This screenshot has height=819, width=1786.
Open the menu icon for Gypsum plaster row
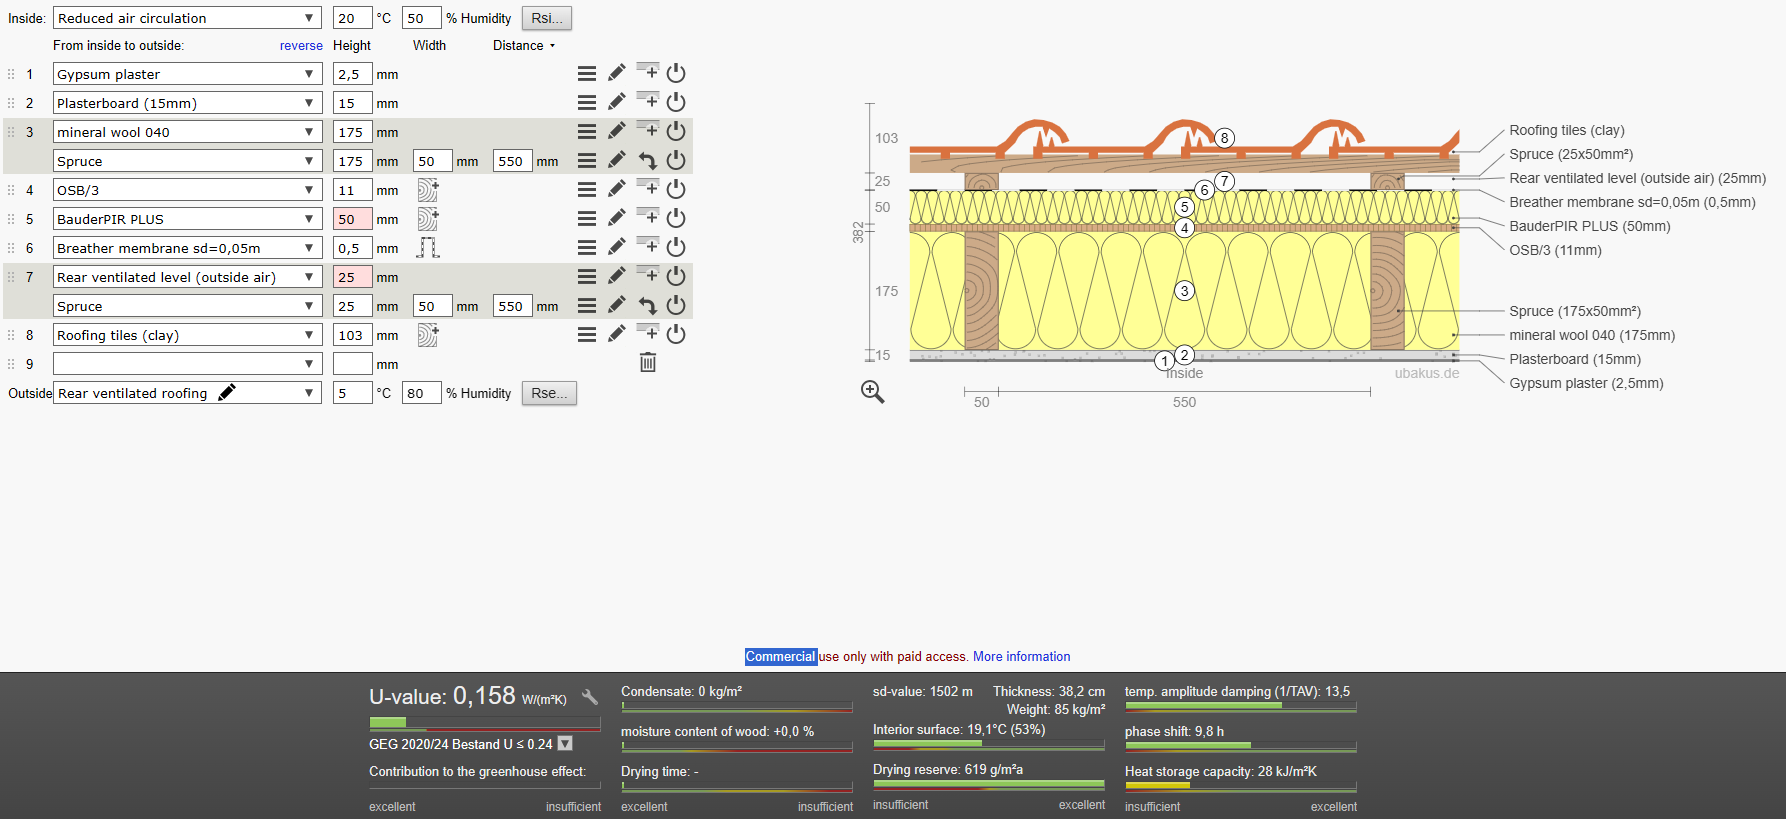click(587, 74)
